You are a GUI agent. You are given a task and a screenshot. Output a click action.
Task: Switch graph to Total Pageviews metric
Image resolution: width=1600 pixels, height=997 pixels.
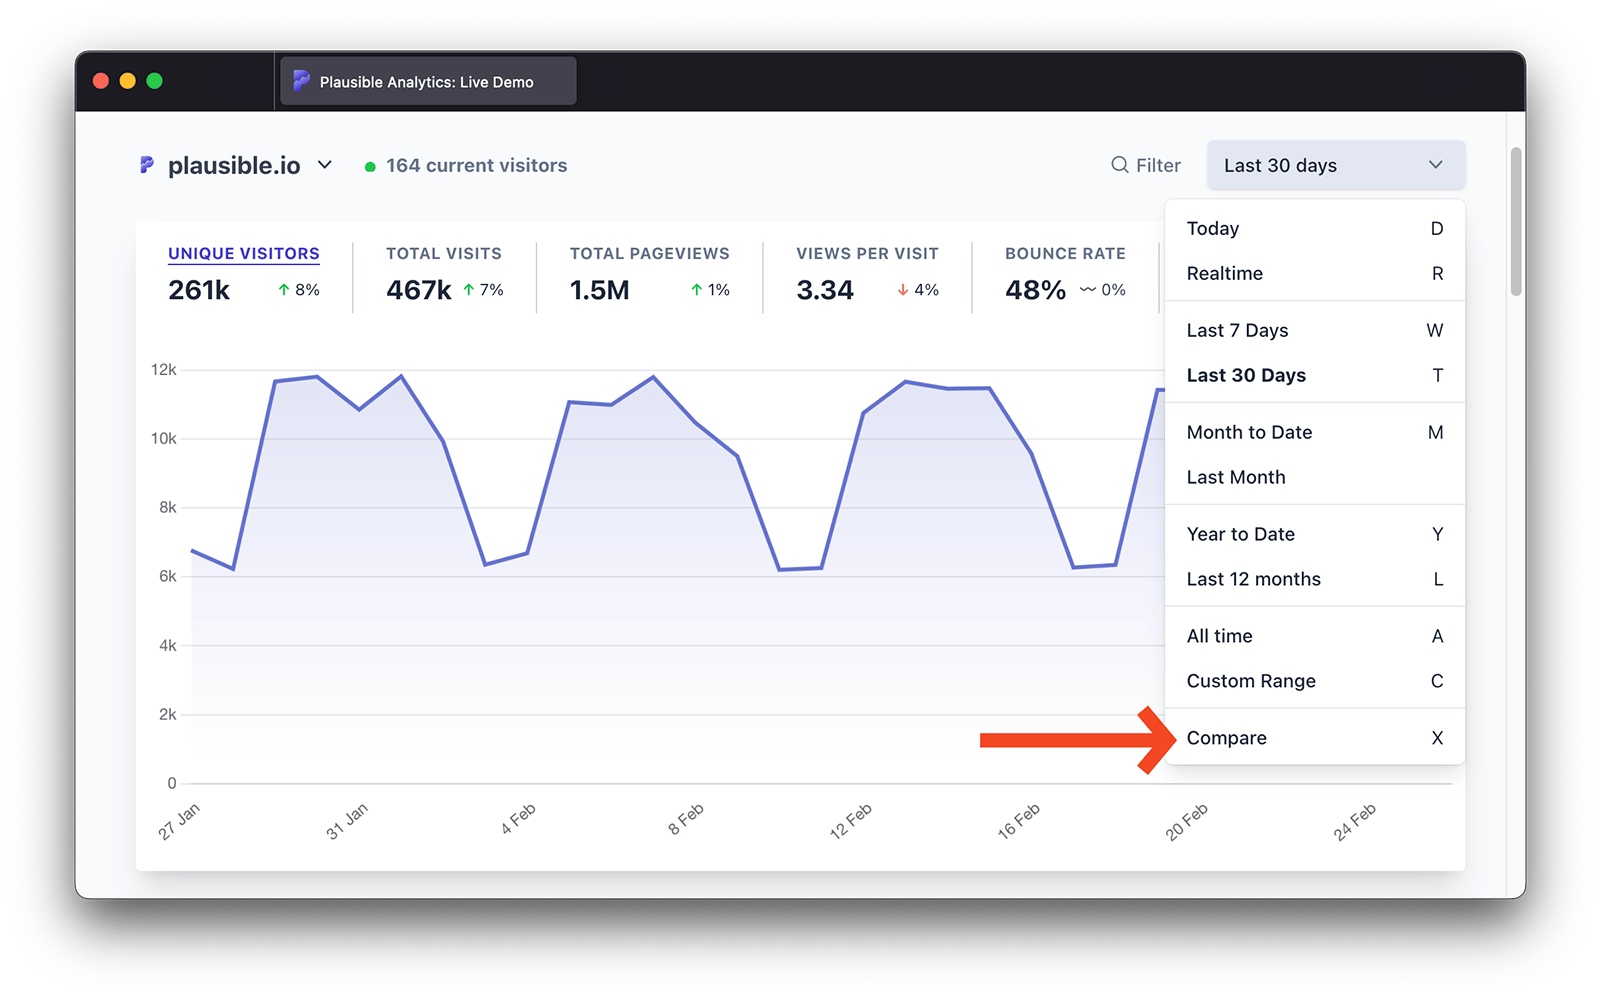[650, 254]
